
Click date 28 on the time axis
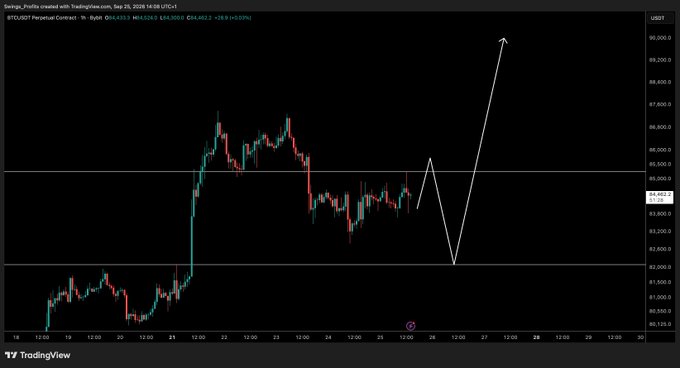[x=536, y=337]
